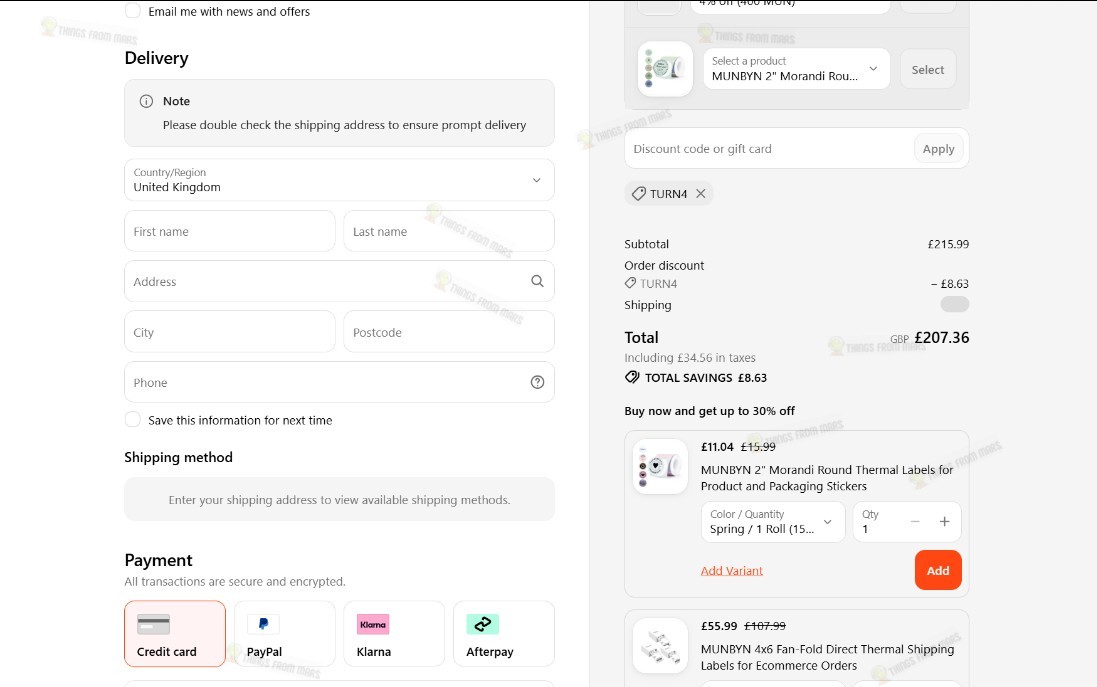The width and height of the screenshot is (1097, 687).
Task: Check Save this information for next time
Action: pos(132,420)
